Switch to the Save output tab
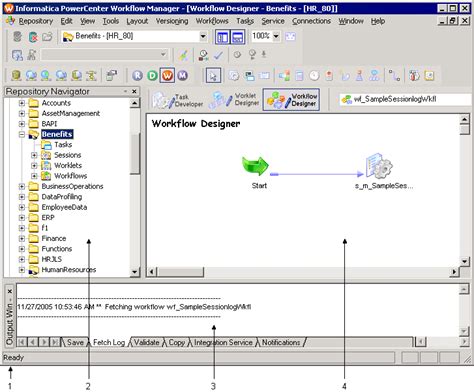The image size is (474, 392). coord(75,342)
